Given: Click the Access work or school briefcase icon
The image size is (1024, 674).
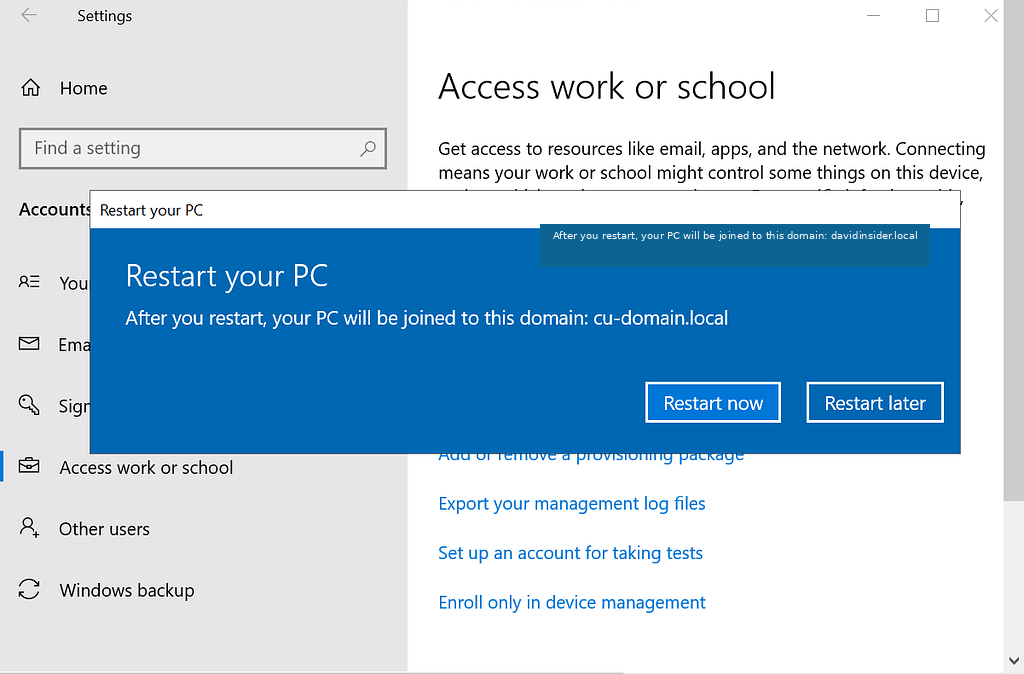Looking at the screenshot, I should click(29, 466).
